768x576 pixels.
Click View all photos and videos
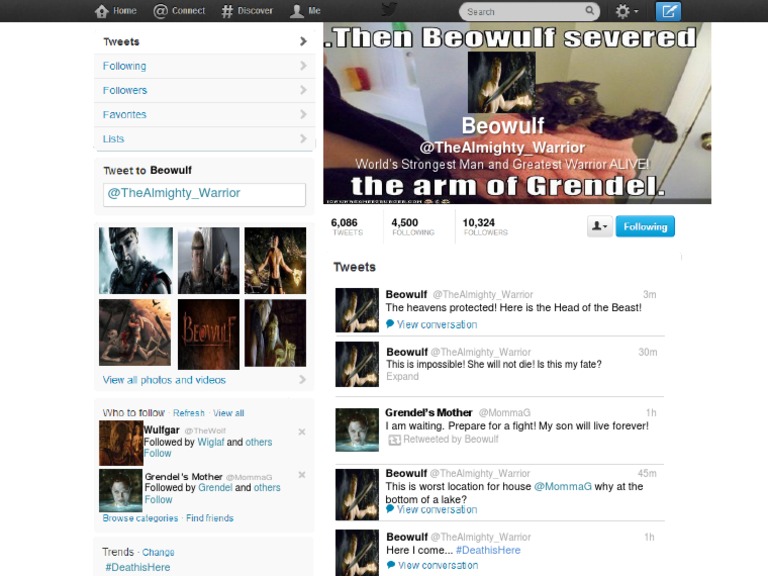tap(164, 380)
